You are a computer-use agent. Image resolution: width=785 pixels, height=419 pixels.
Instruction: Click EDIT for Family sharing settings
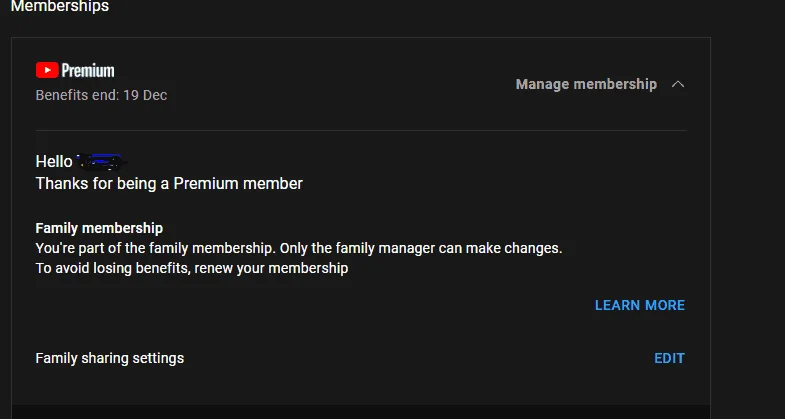point(669,358)
